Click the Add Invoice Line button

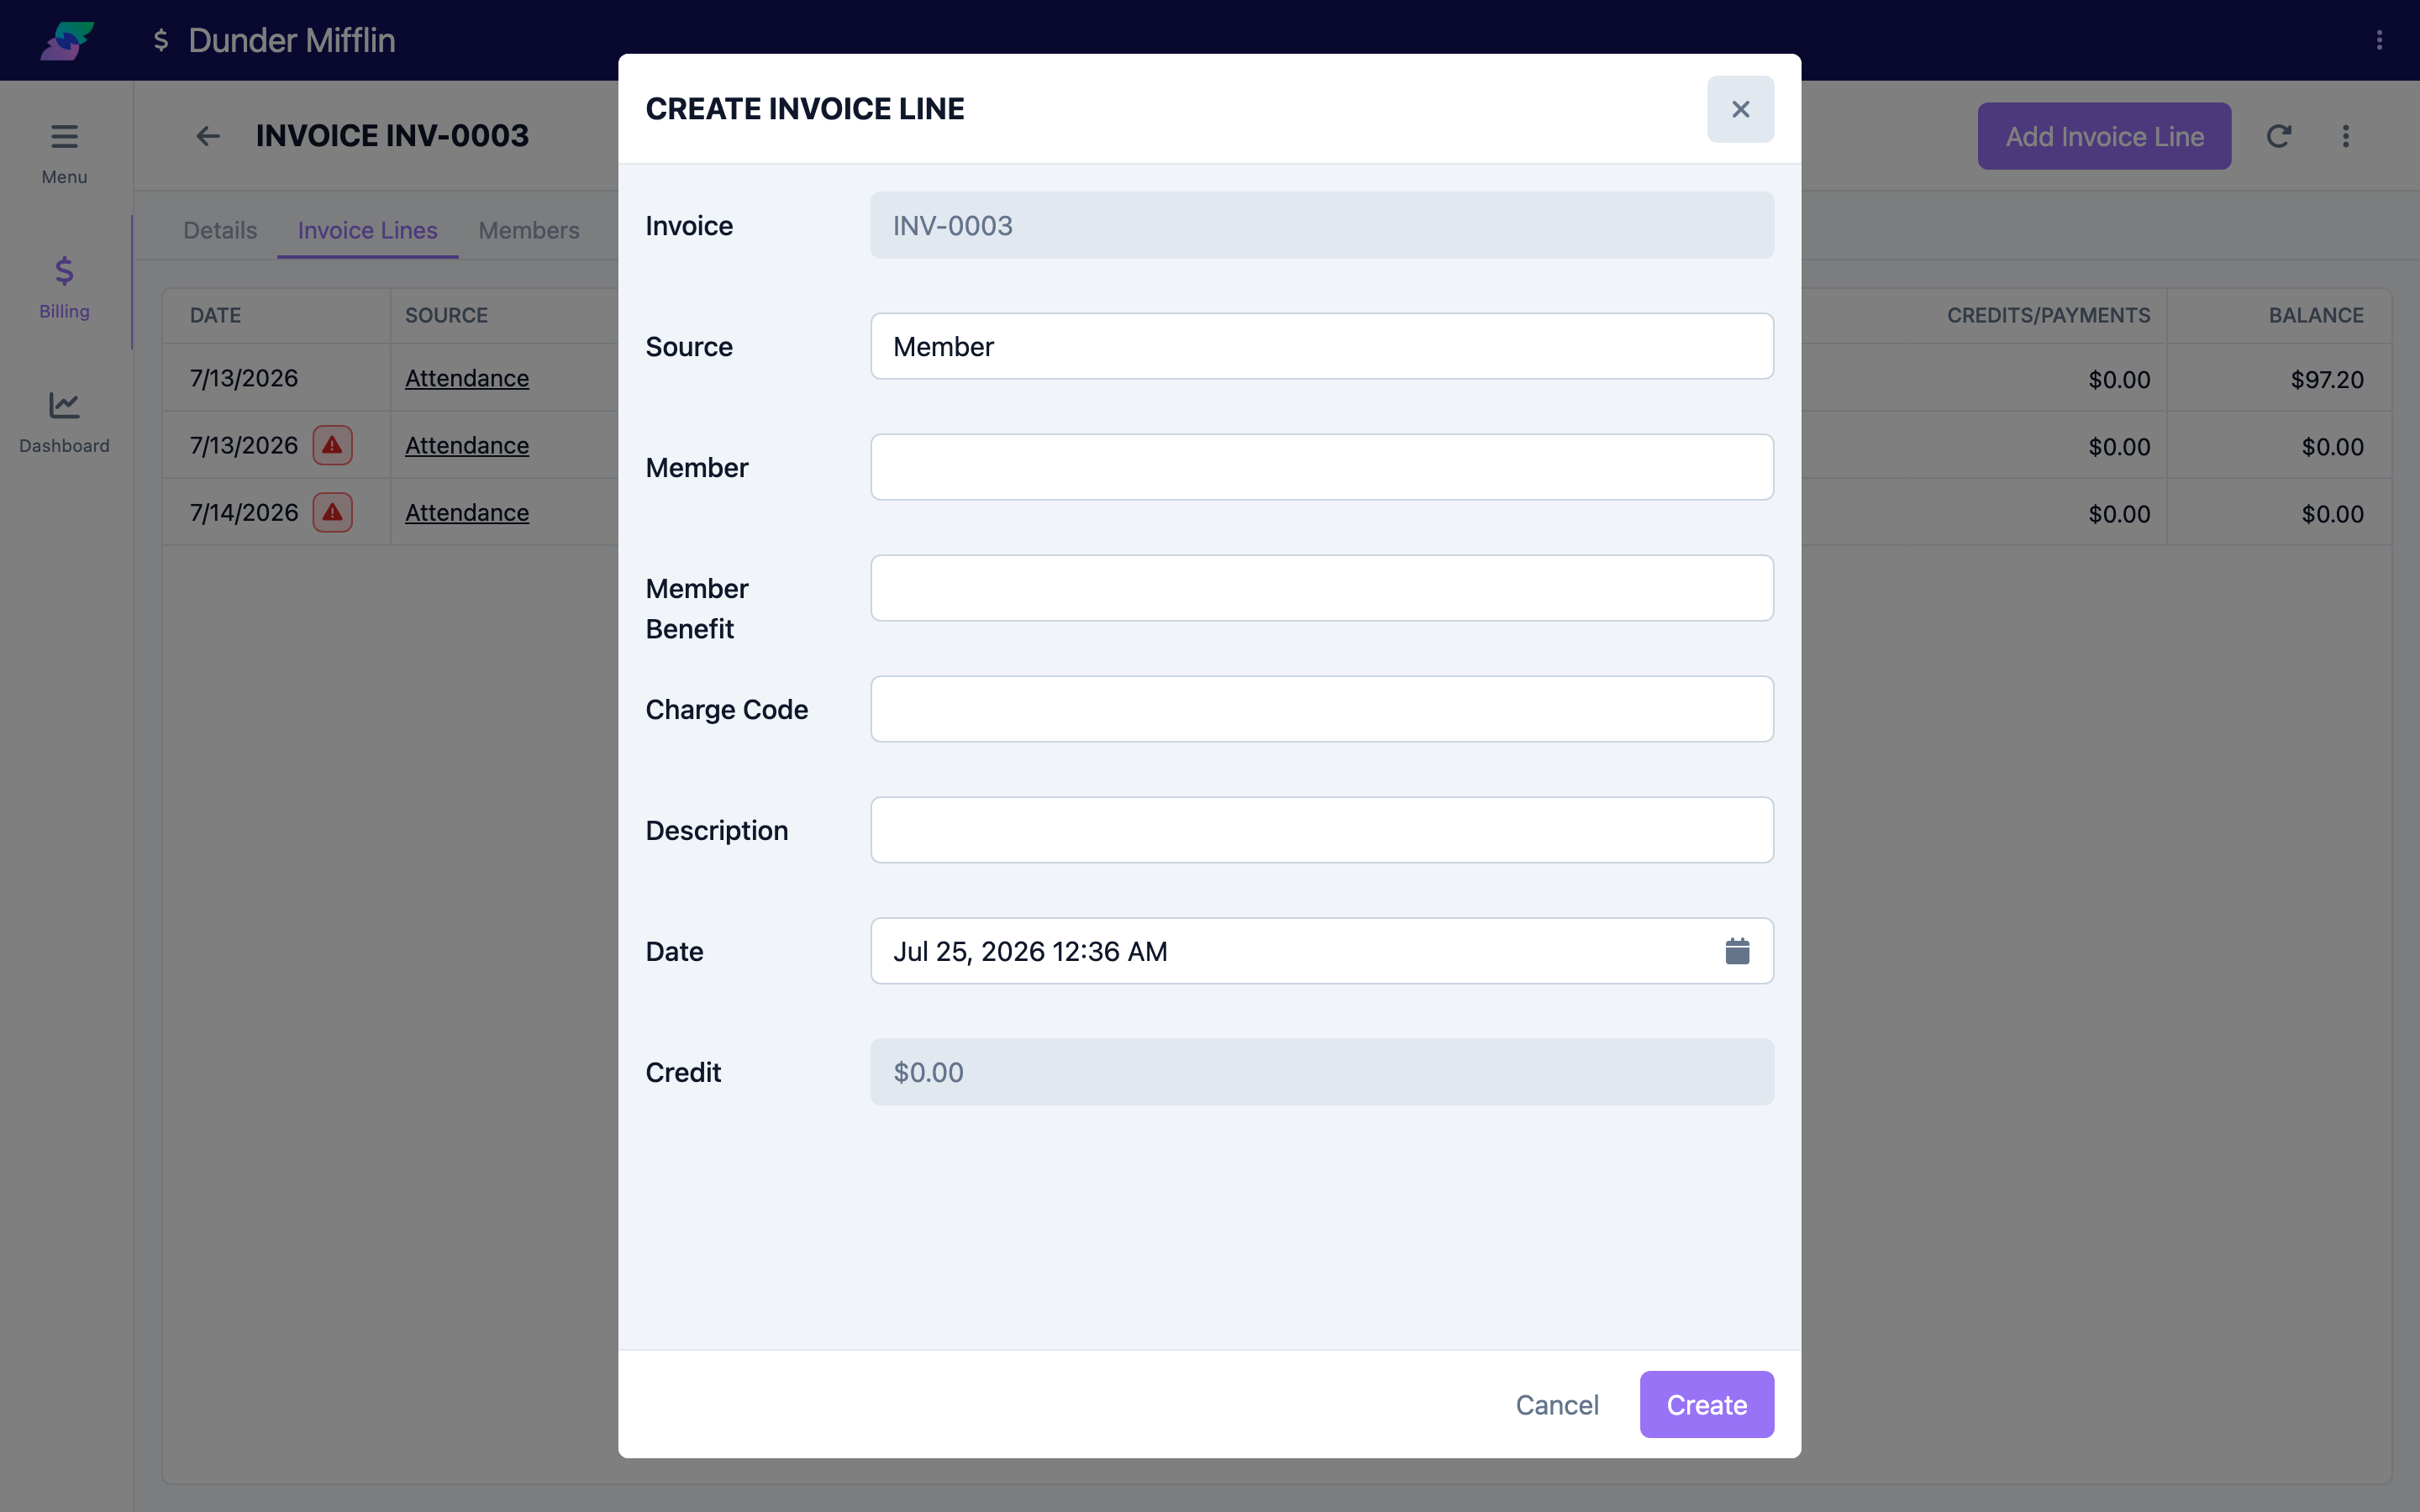(2104, 136)
